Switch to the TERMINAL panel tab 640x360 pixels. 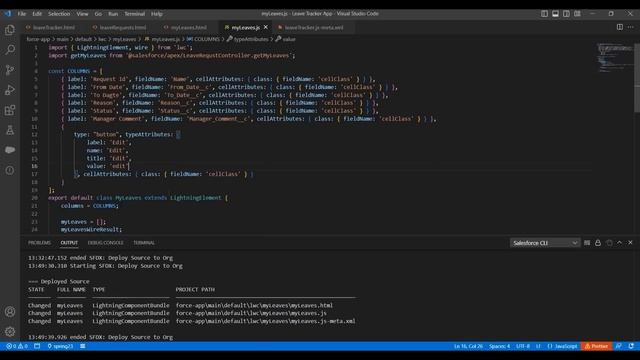pyautogui.click(x=144, y=243)
